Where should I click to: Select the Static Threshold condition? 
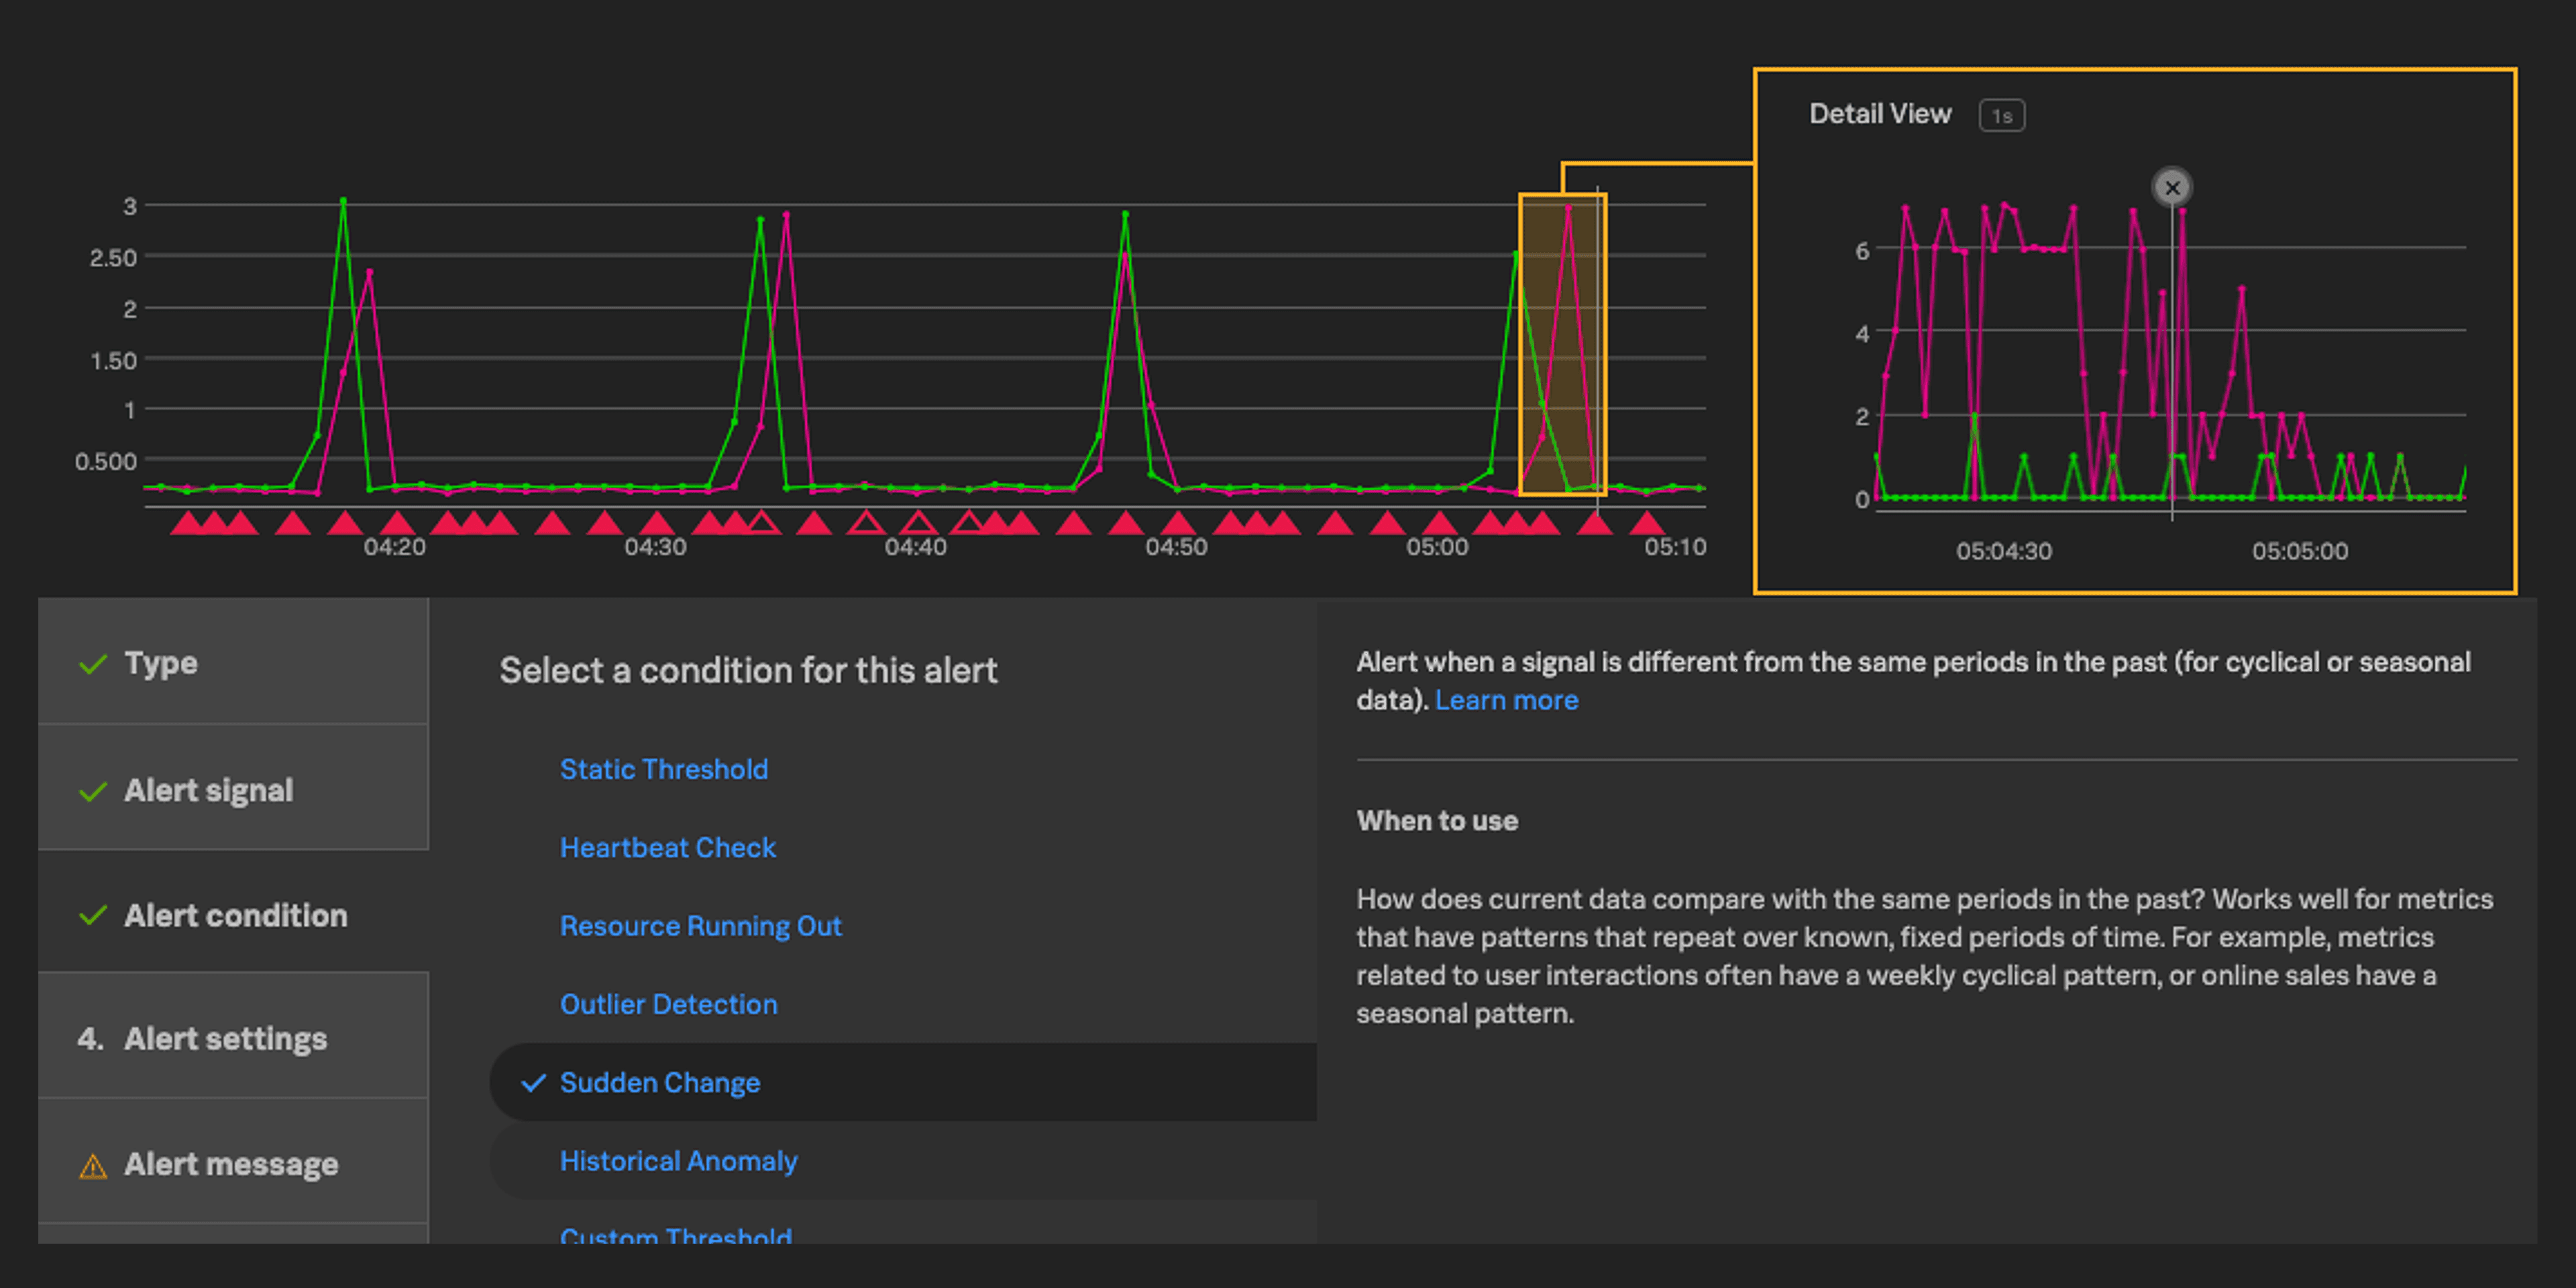coord(663,769)
